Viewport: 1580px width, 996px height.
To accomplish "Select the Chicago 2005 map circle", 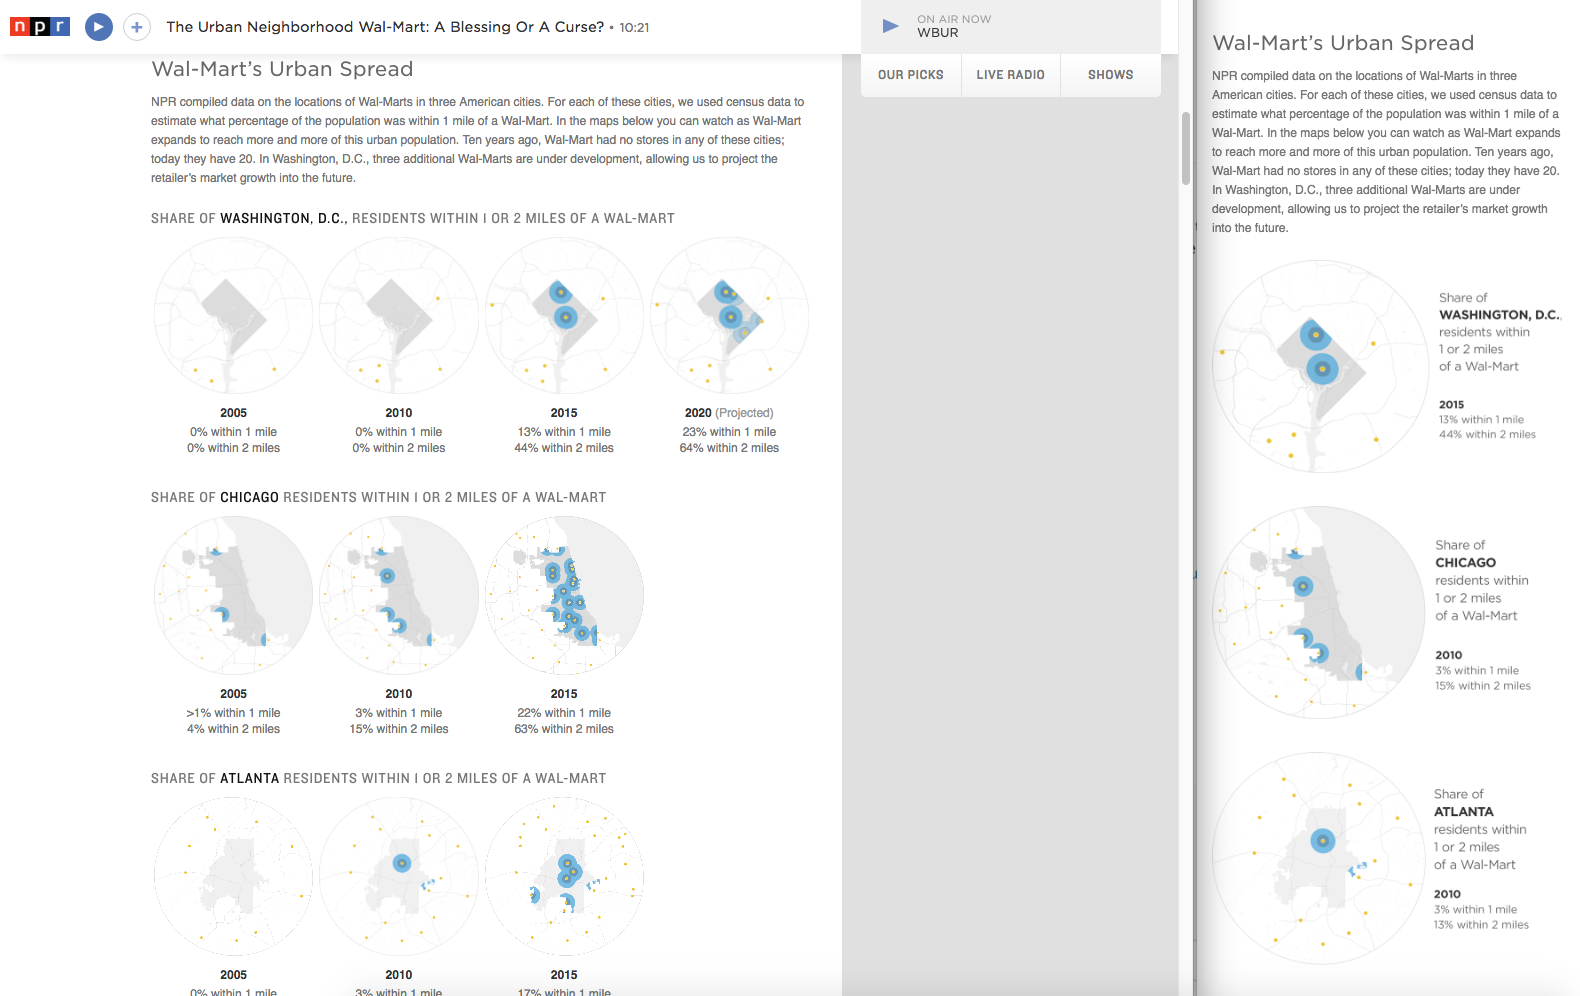I will pyautogui.click(x=233, y=596).
